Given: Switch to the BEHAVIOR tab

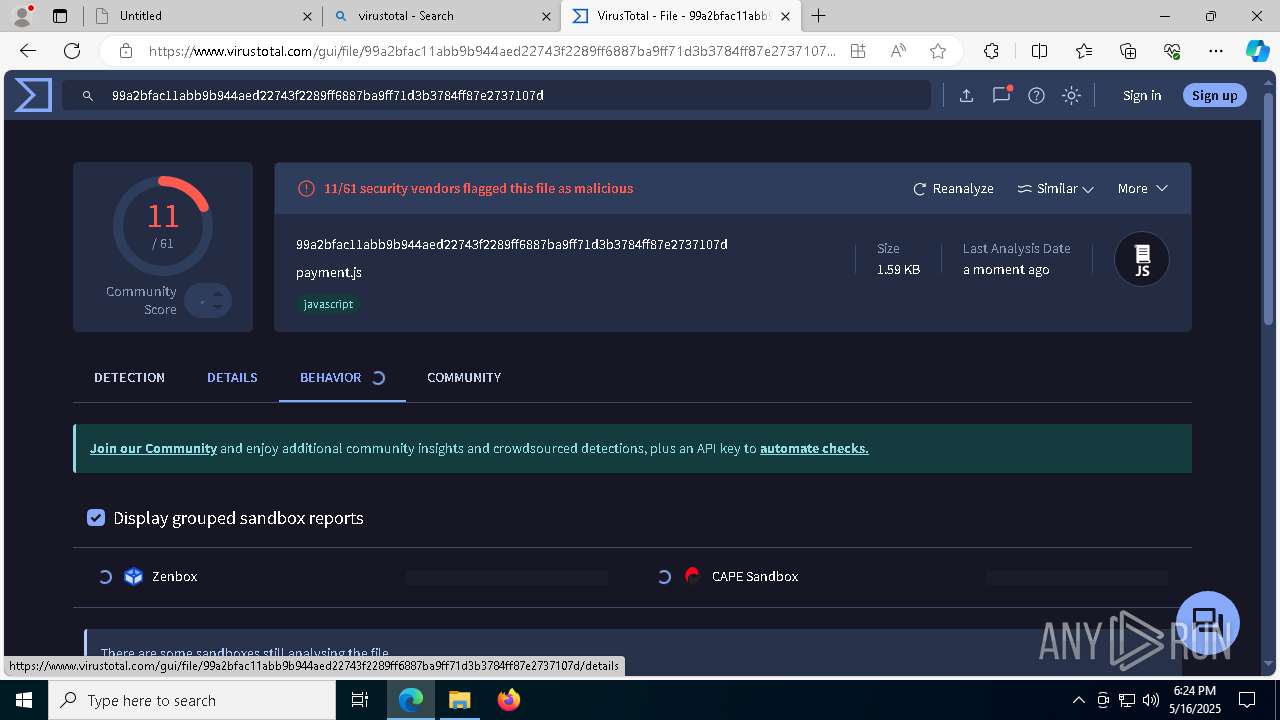Looking at the screenshot, I should (331, 377).
